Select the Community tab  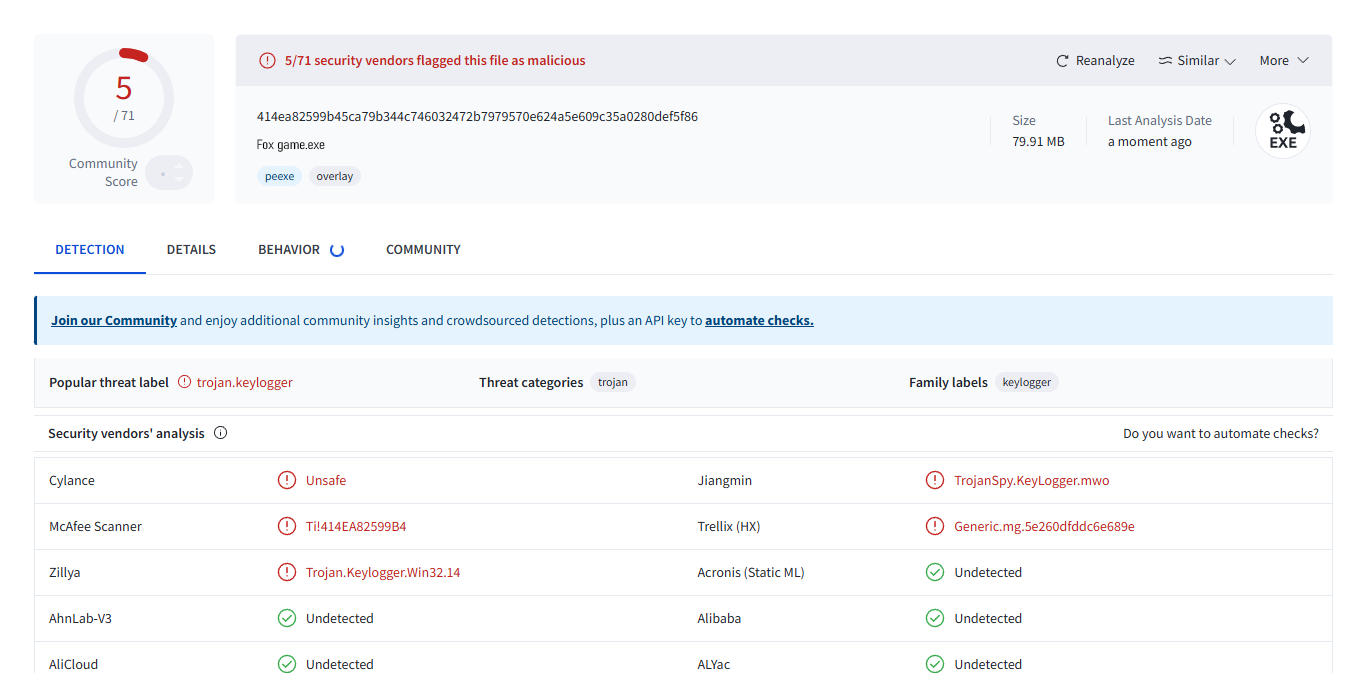423,249
